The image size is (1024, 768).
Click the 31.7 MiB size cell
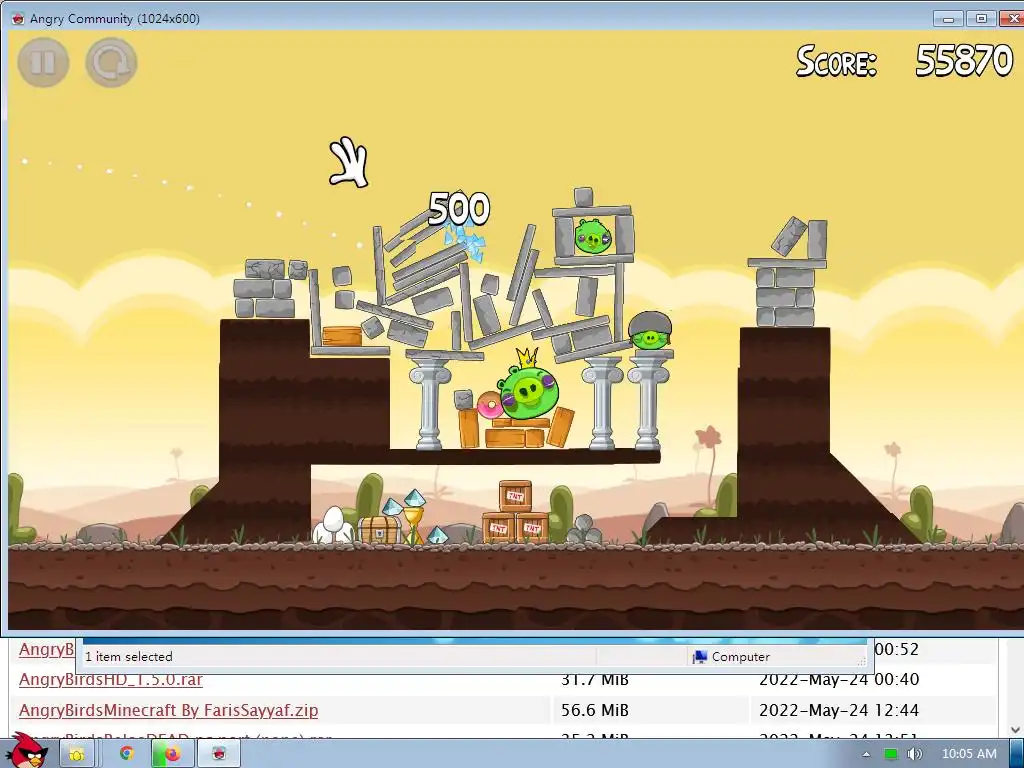tap(595, 679)
